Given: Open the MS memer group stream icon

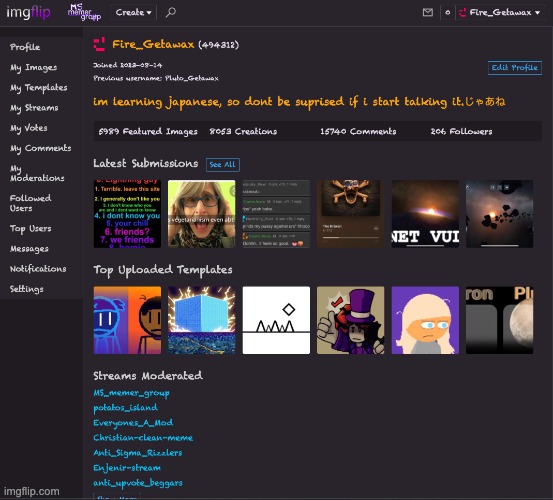Looking at the screenshot, I should (x=84, y=12).
